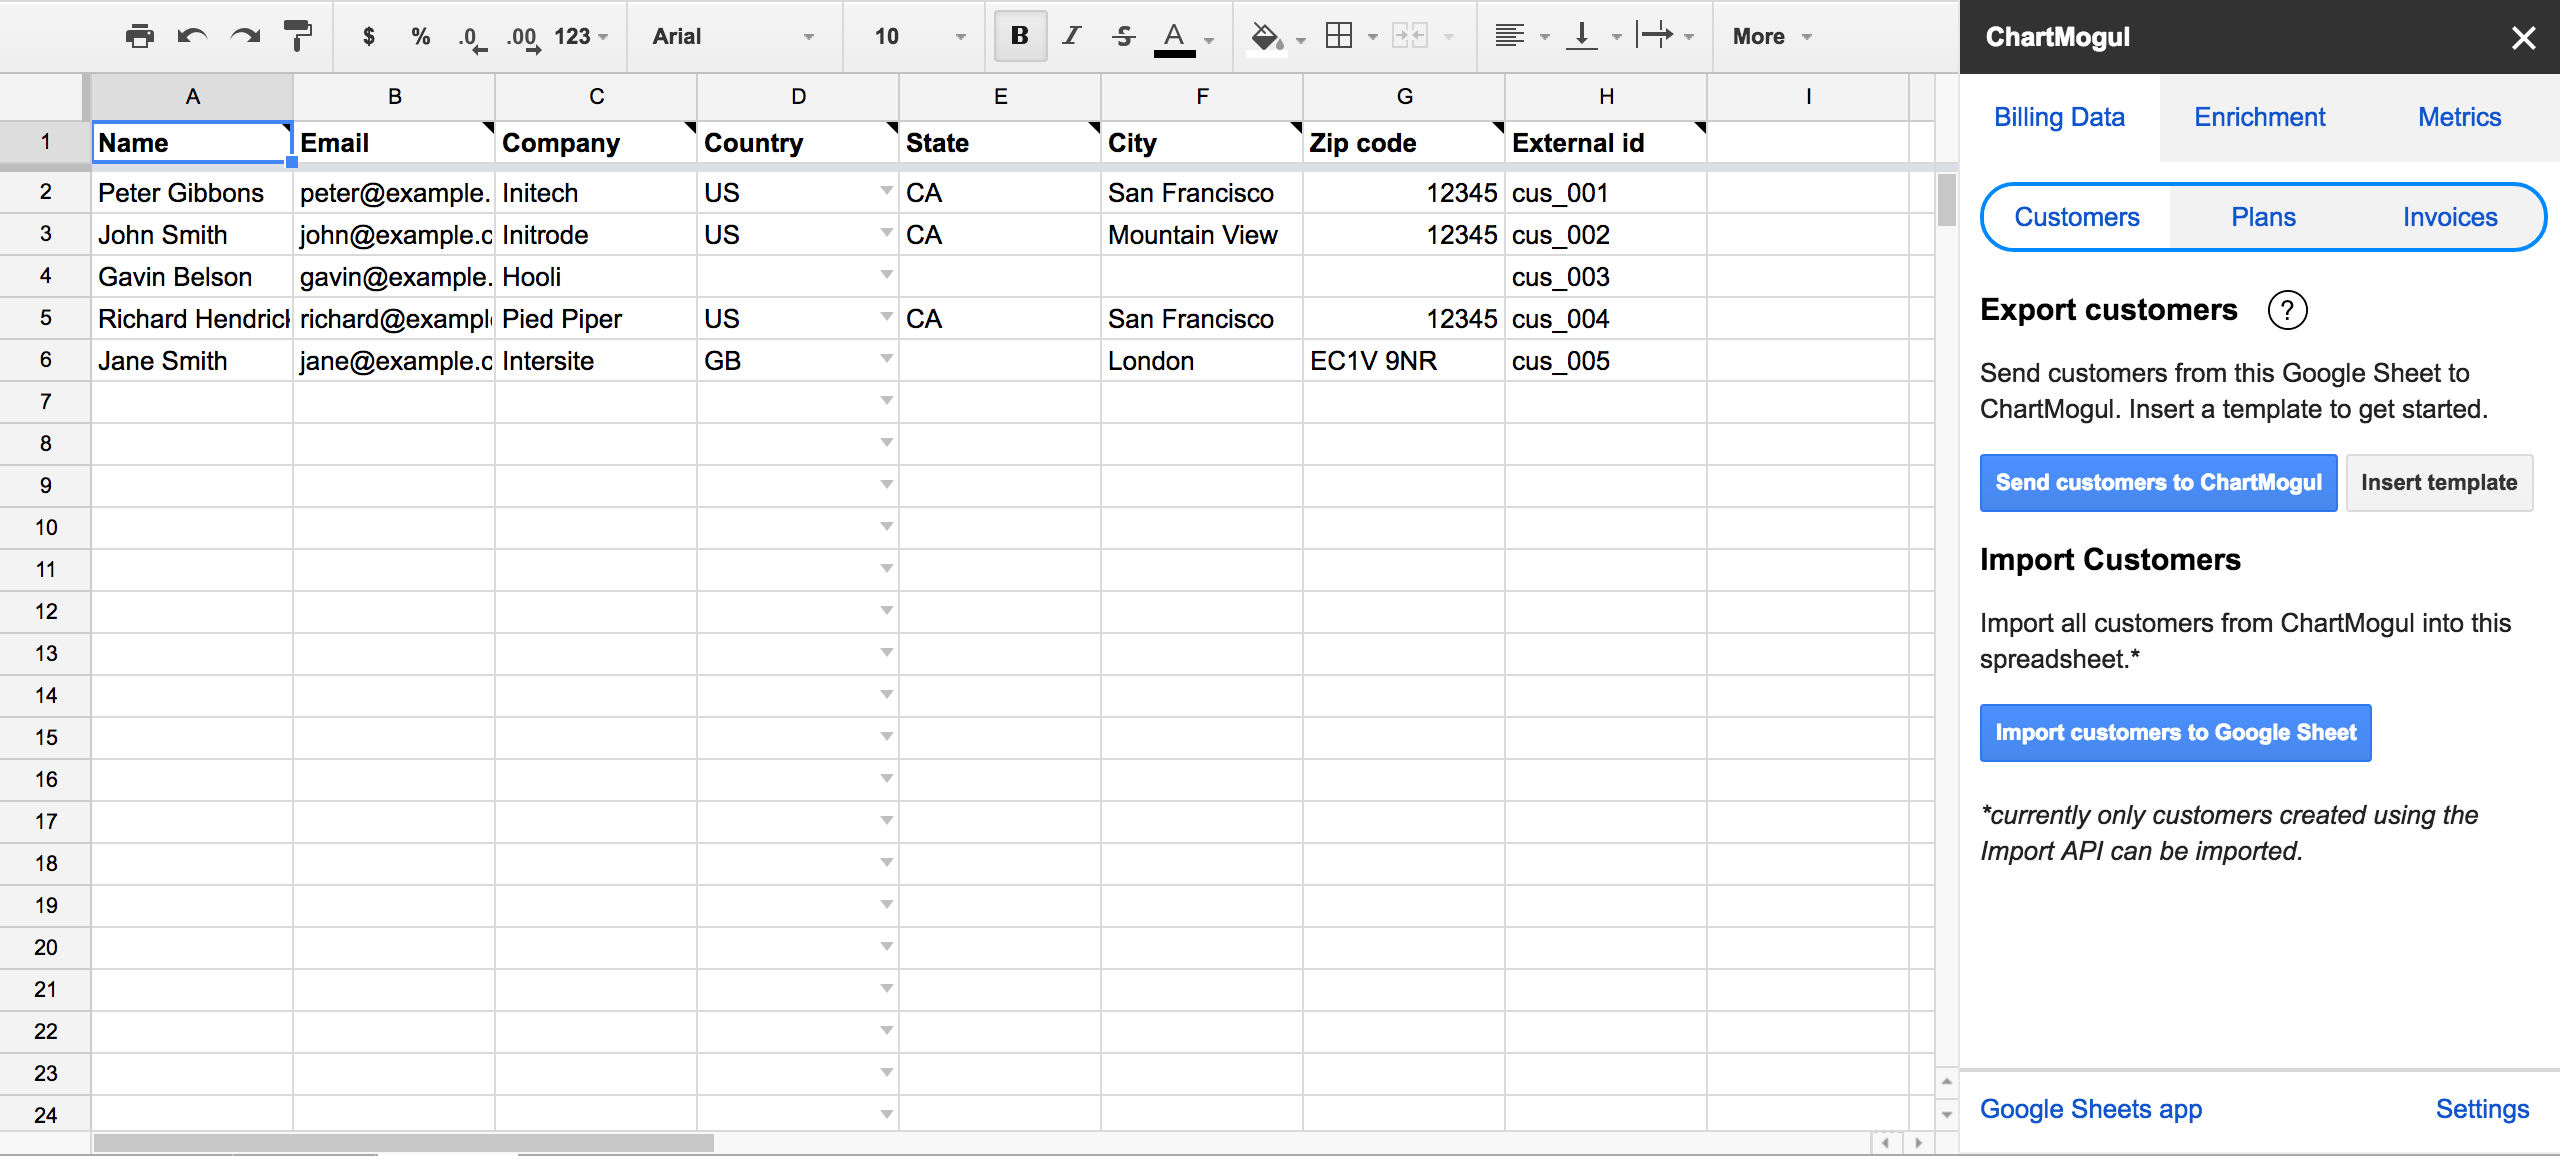Select the Invoices tab in ChartMogul sidebar
The height and width of the screenshot is (1156, 2560).
pyautogui.click(x=2449, y=216)
